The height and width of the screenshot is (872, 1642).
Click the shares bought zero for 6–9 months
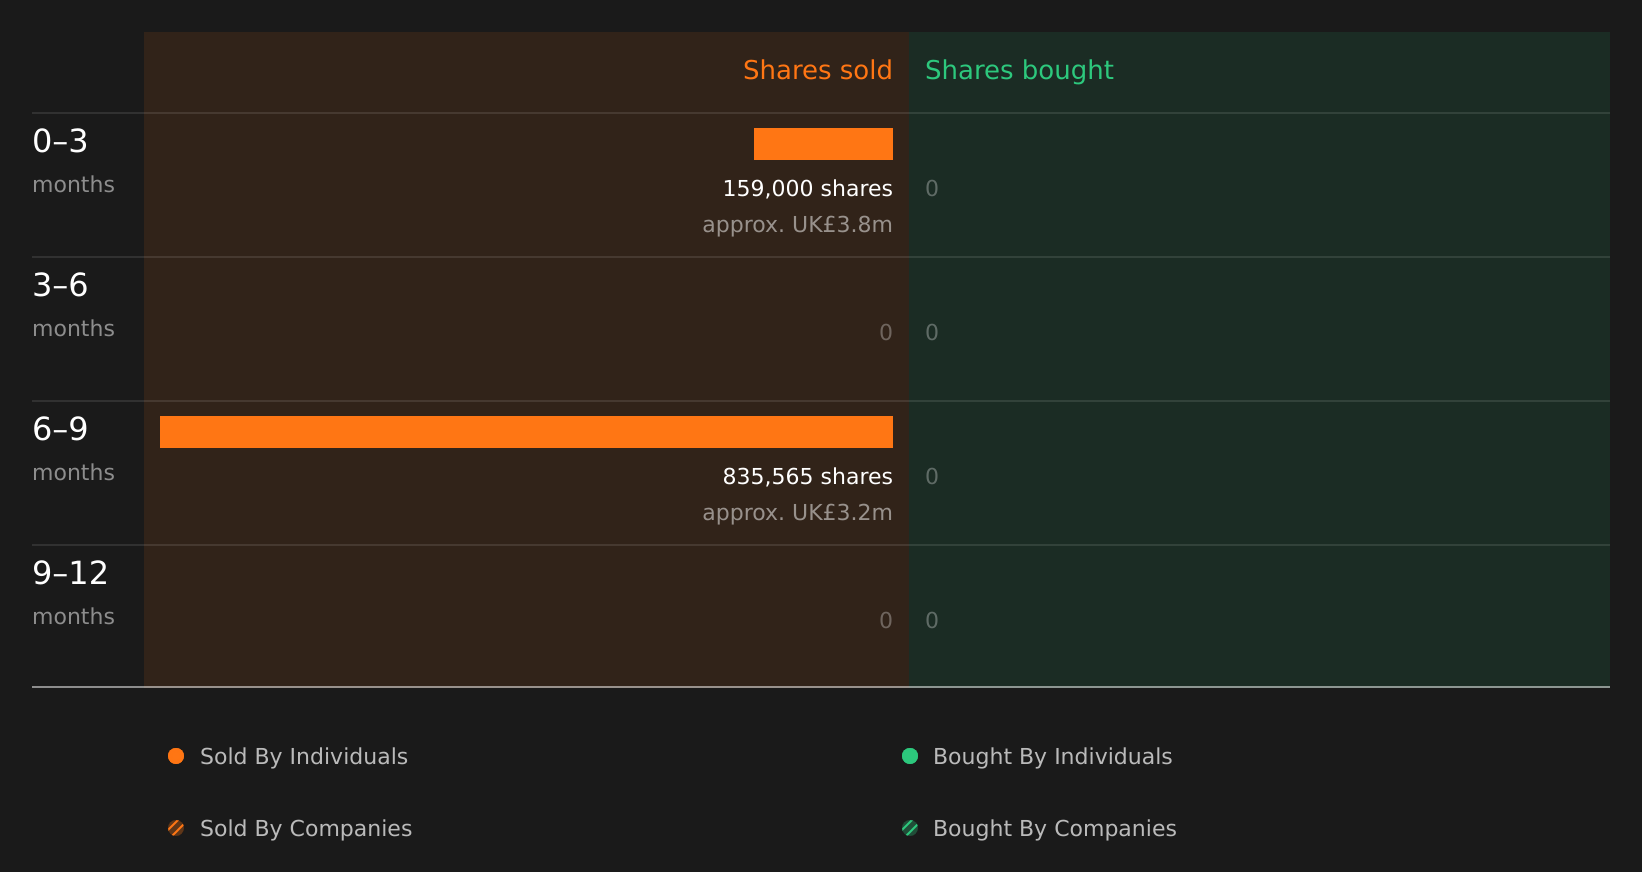[932, 476]
